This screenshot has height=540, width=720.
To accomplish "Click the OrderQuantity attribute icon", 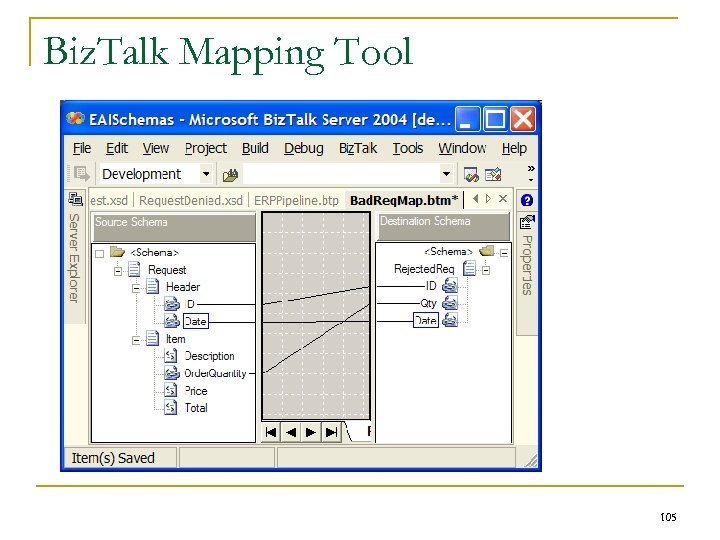I will pos(171,373).
